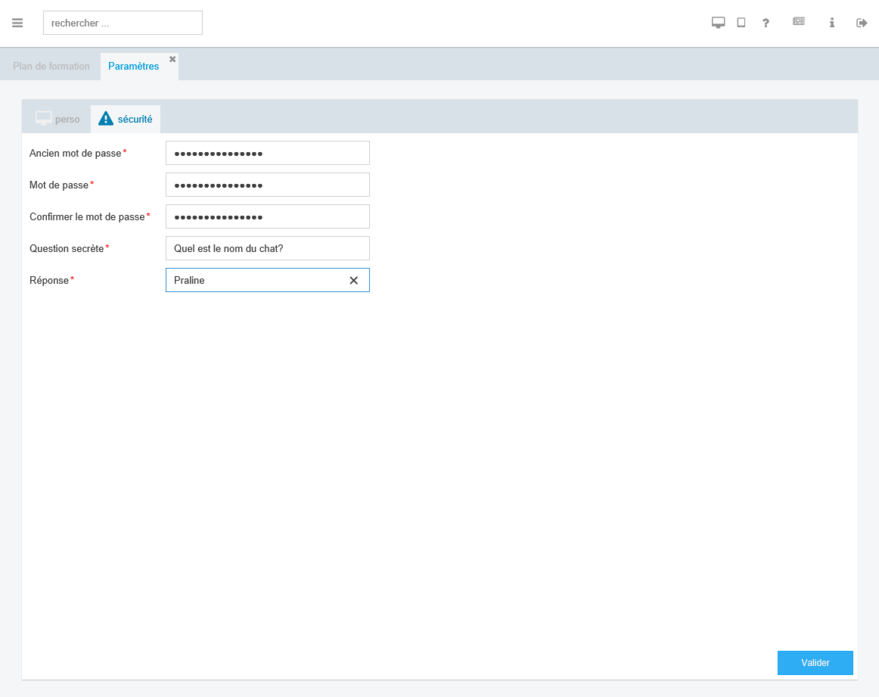Close the Paramètres tab
This screenshot has width=879, height=697.
[172, 59]
